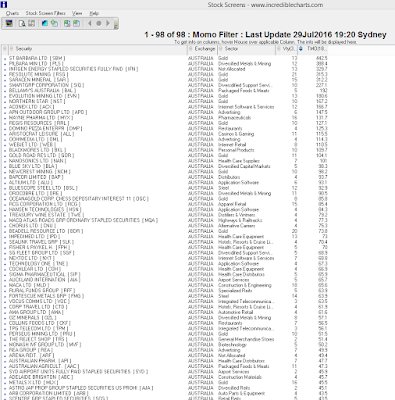395x400 pixels.
Task: Sort by the Exchange column header
Action: pyautogui.click(x=202, y=49)
